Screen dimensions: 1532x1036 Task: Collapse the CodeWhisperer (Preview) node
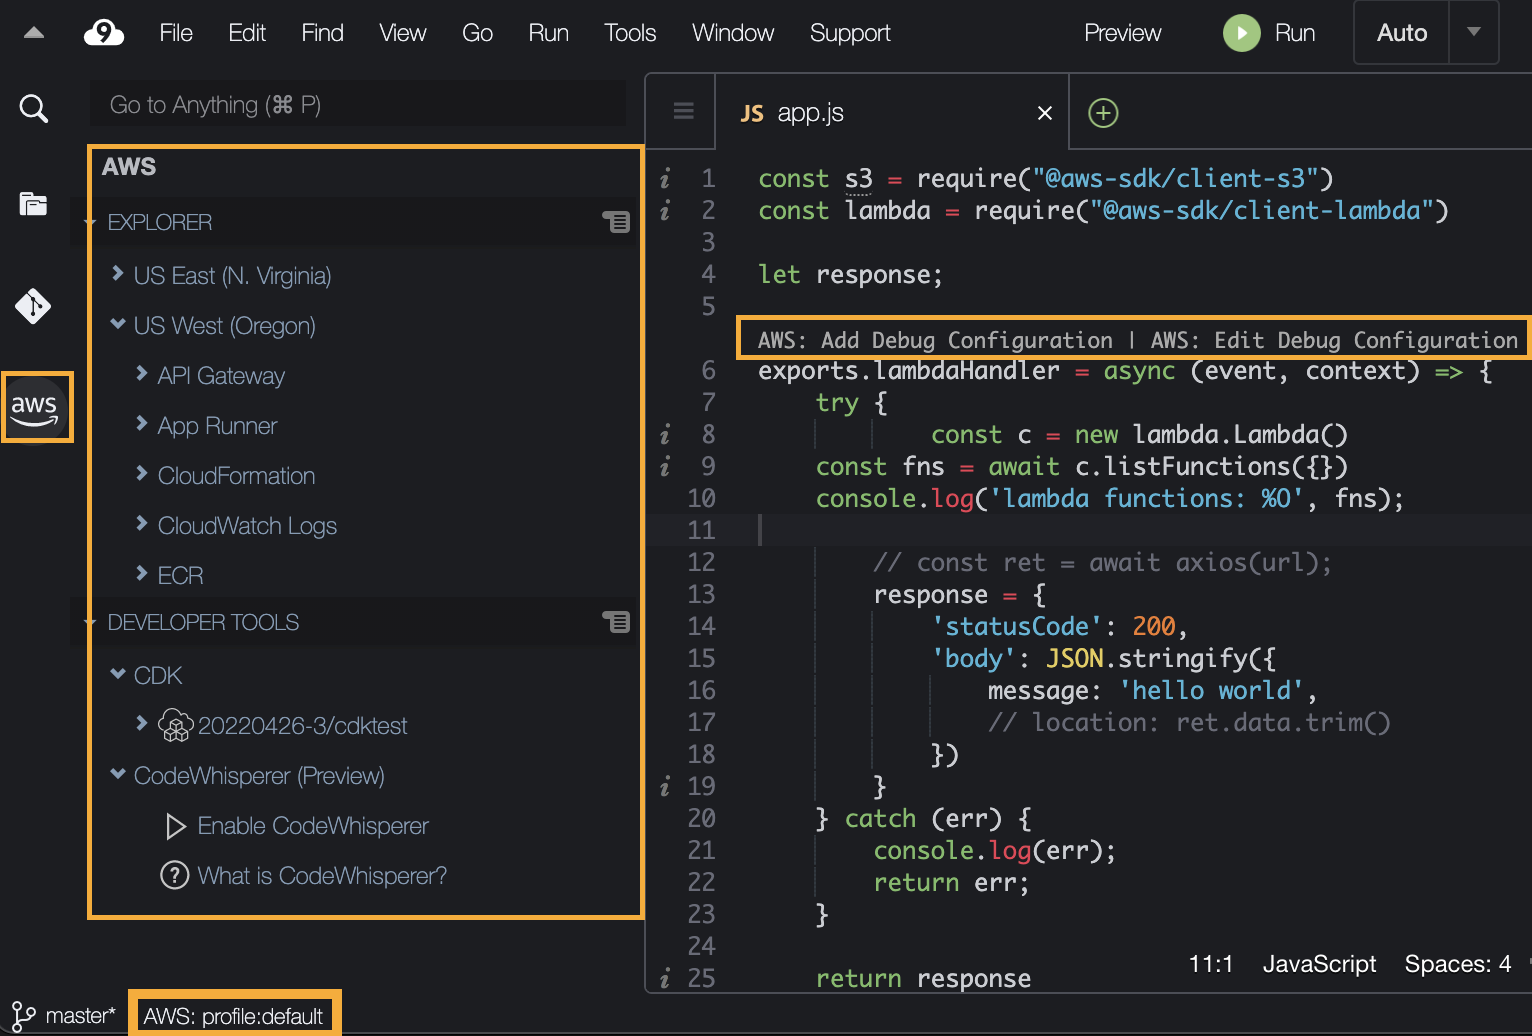[x=118, y=774]
